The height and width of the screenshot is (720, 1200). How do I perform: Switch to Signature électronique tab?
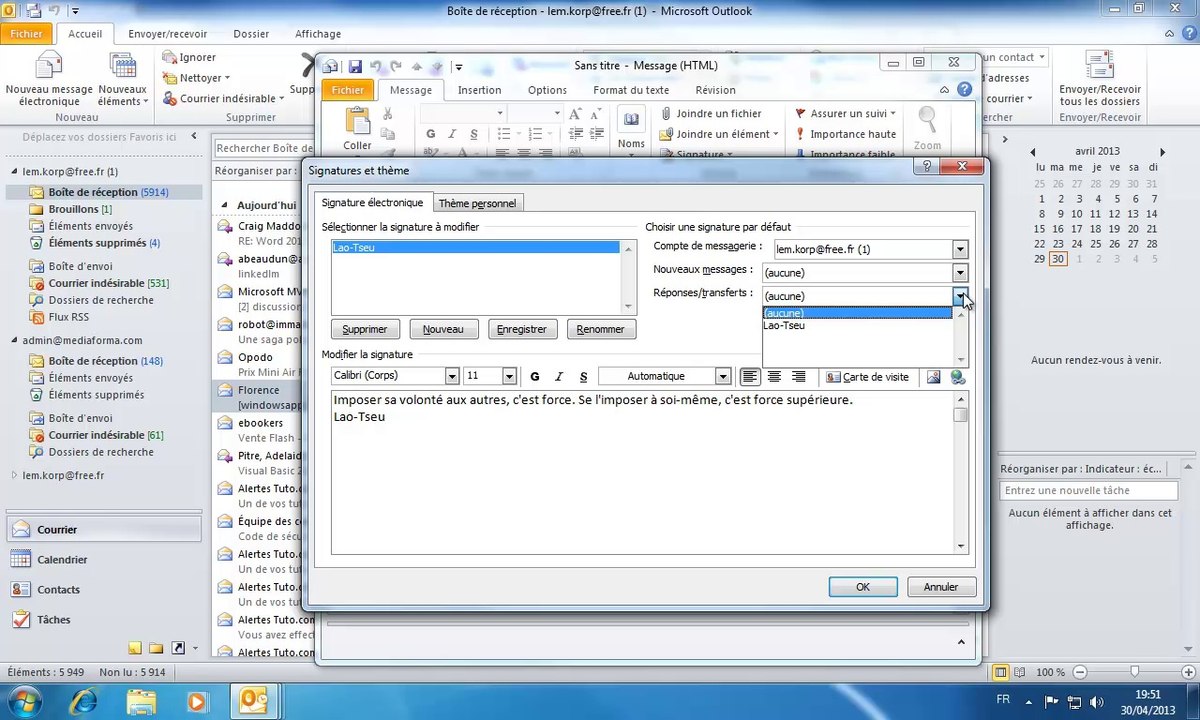(x=372, y=203)
